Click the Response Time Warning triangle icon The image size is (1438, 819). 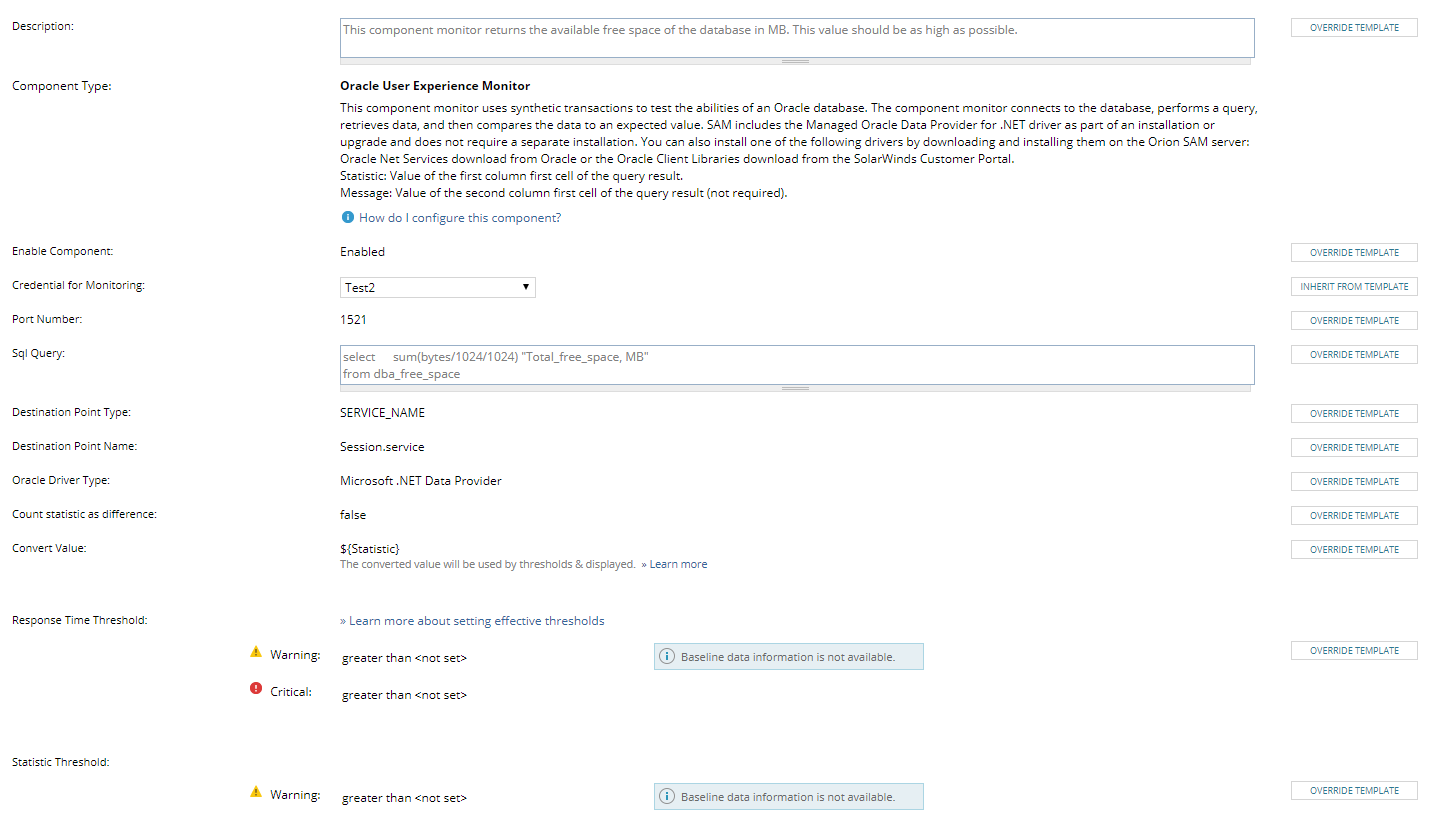click(x=256, y=653)
